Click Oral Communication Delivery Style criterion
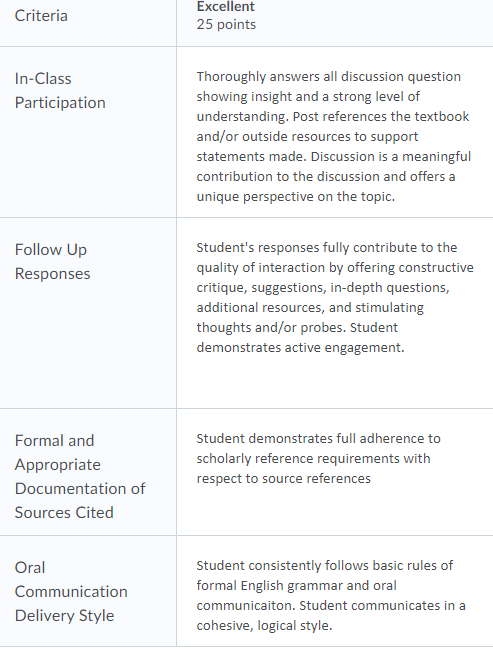Viewport: 493px width, 655px height. point(71,592)
